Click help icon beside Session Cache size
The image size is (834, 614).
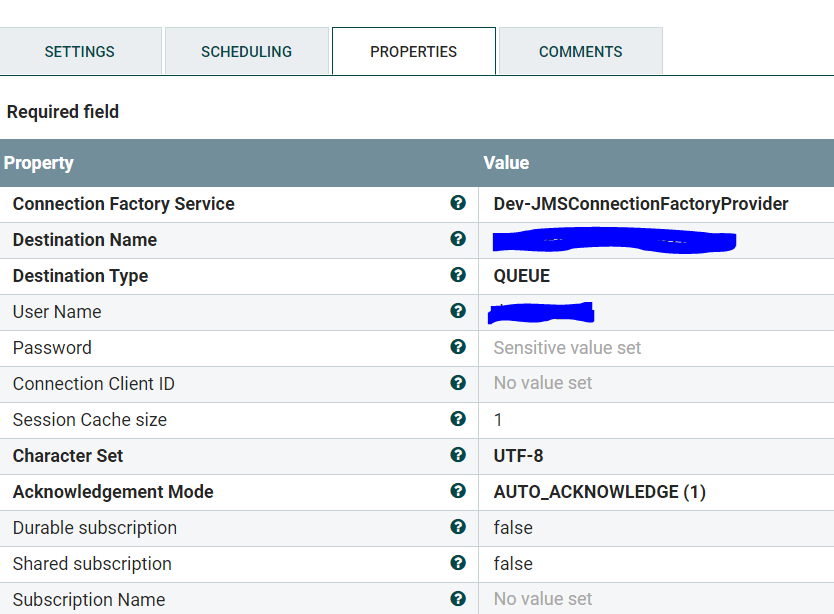458,419
